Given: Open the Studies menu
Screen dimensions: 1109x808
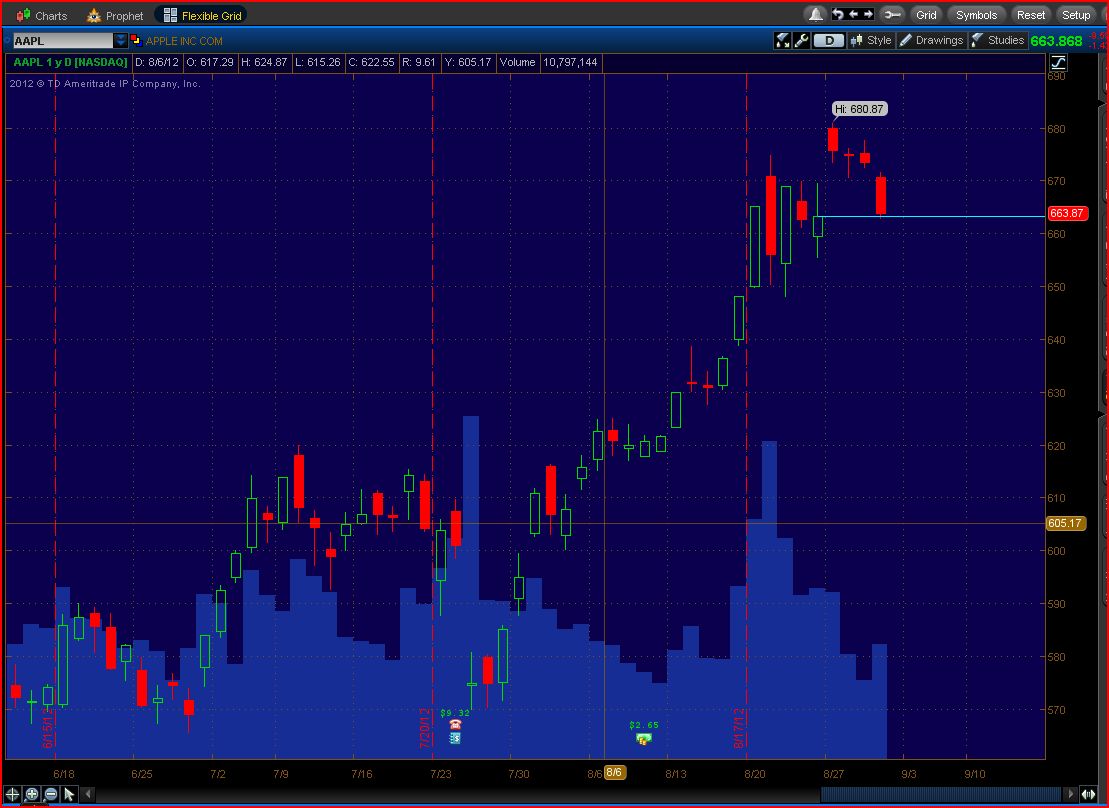Looking at the screenshot, I should point(998,40).
